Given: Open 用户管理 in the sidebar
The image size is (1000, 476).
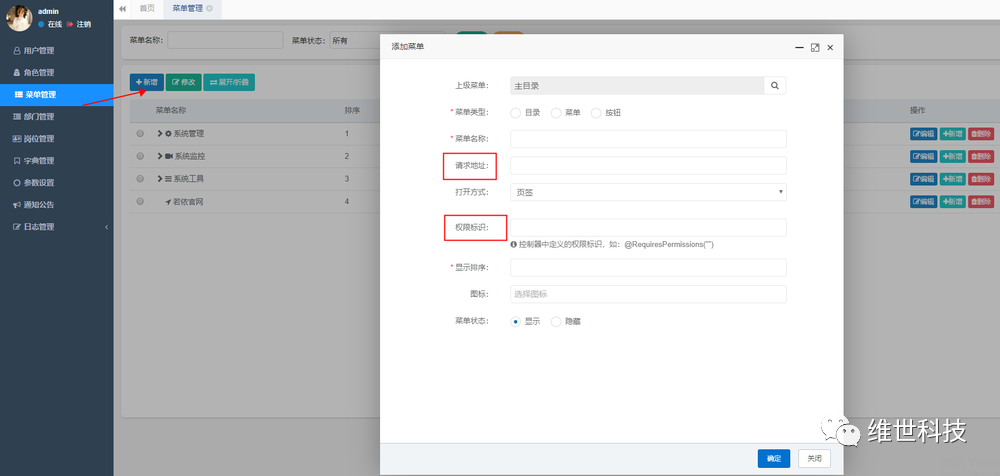Looking at the screenshot, I should [57, 51].
